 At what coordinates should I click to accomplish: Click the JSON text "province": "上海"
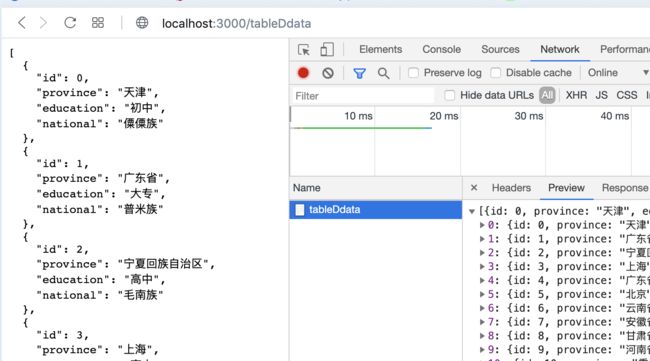[97, 350]
